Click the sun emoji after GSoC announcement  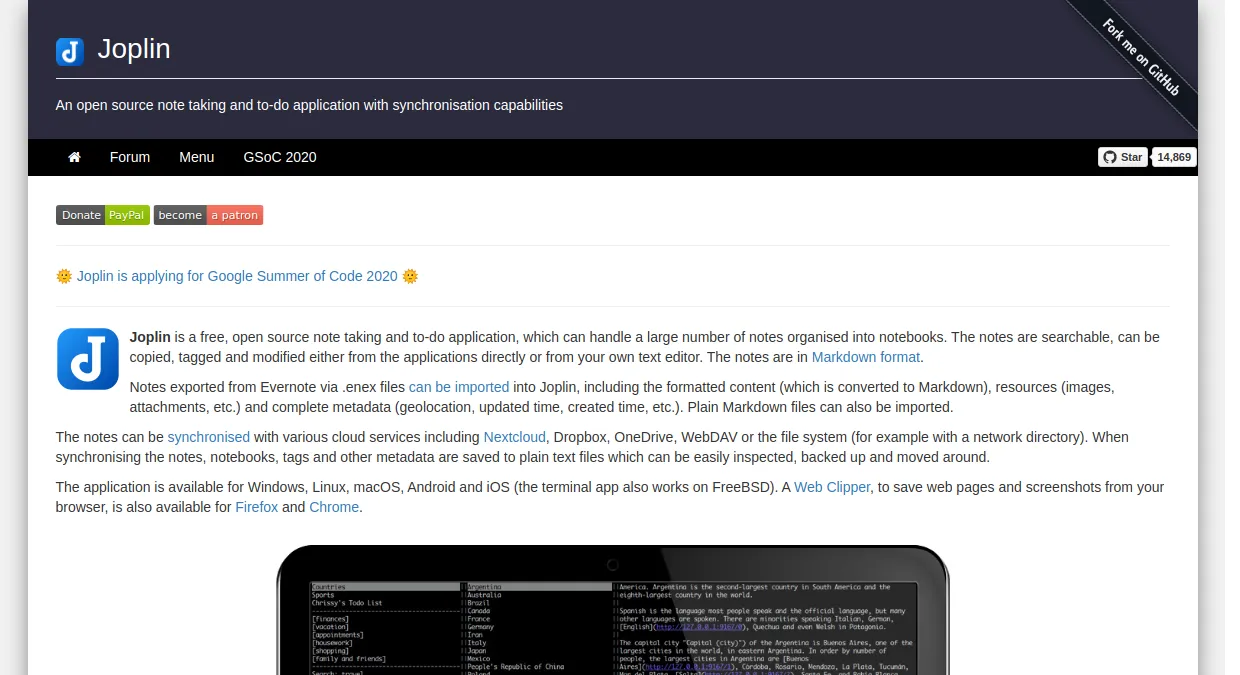tap(410, 276)
